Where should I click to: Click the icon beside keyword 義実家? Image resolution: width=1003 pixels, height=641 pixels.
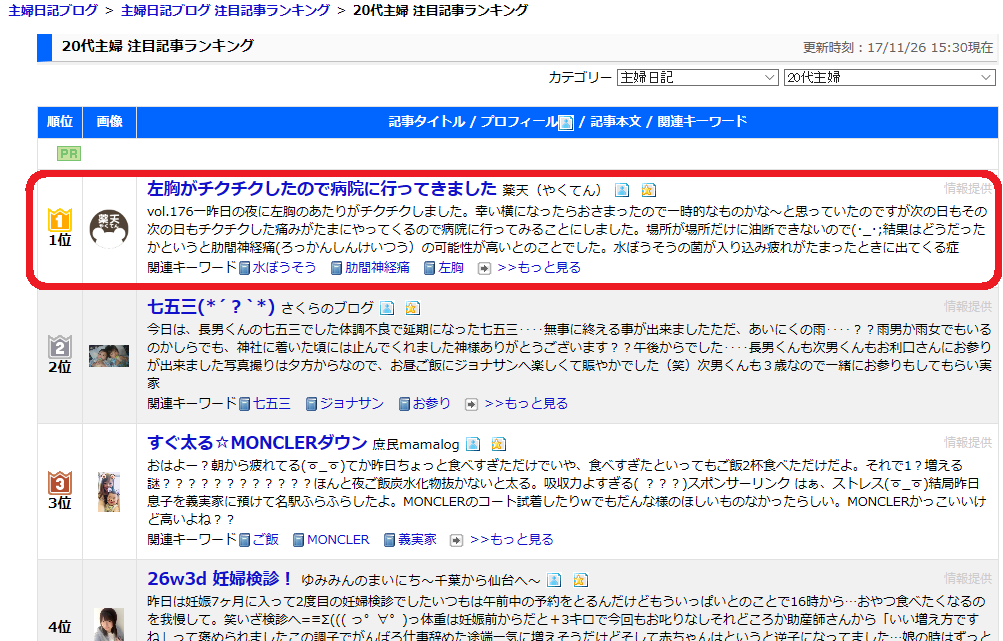[x=390, y=541]
